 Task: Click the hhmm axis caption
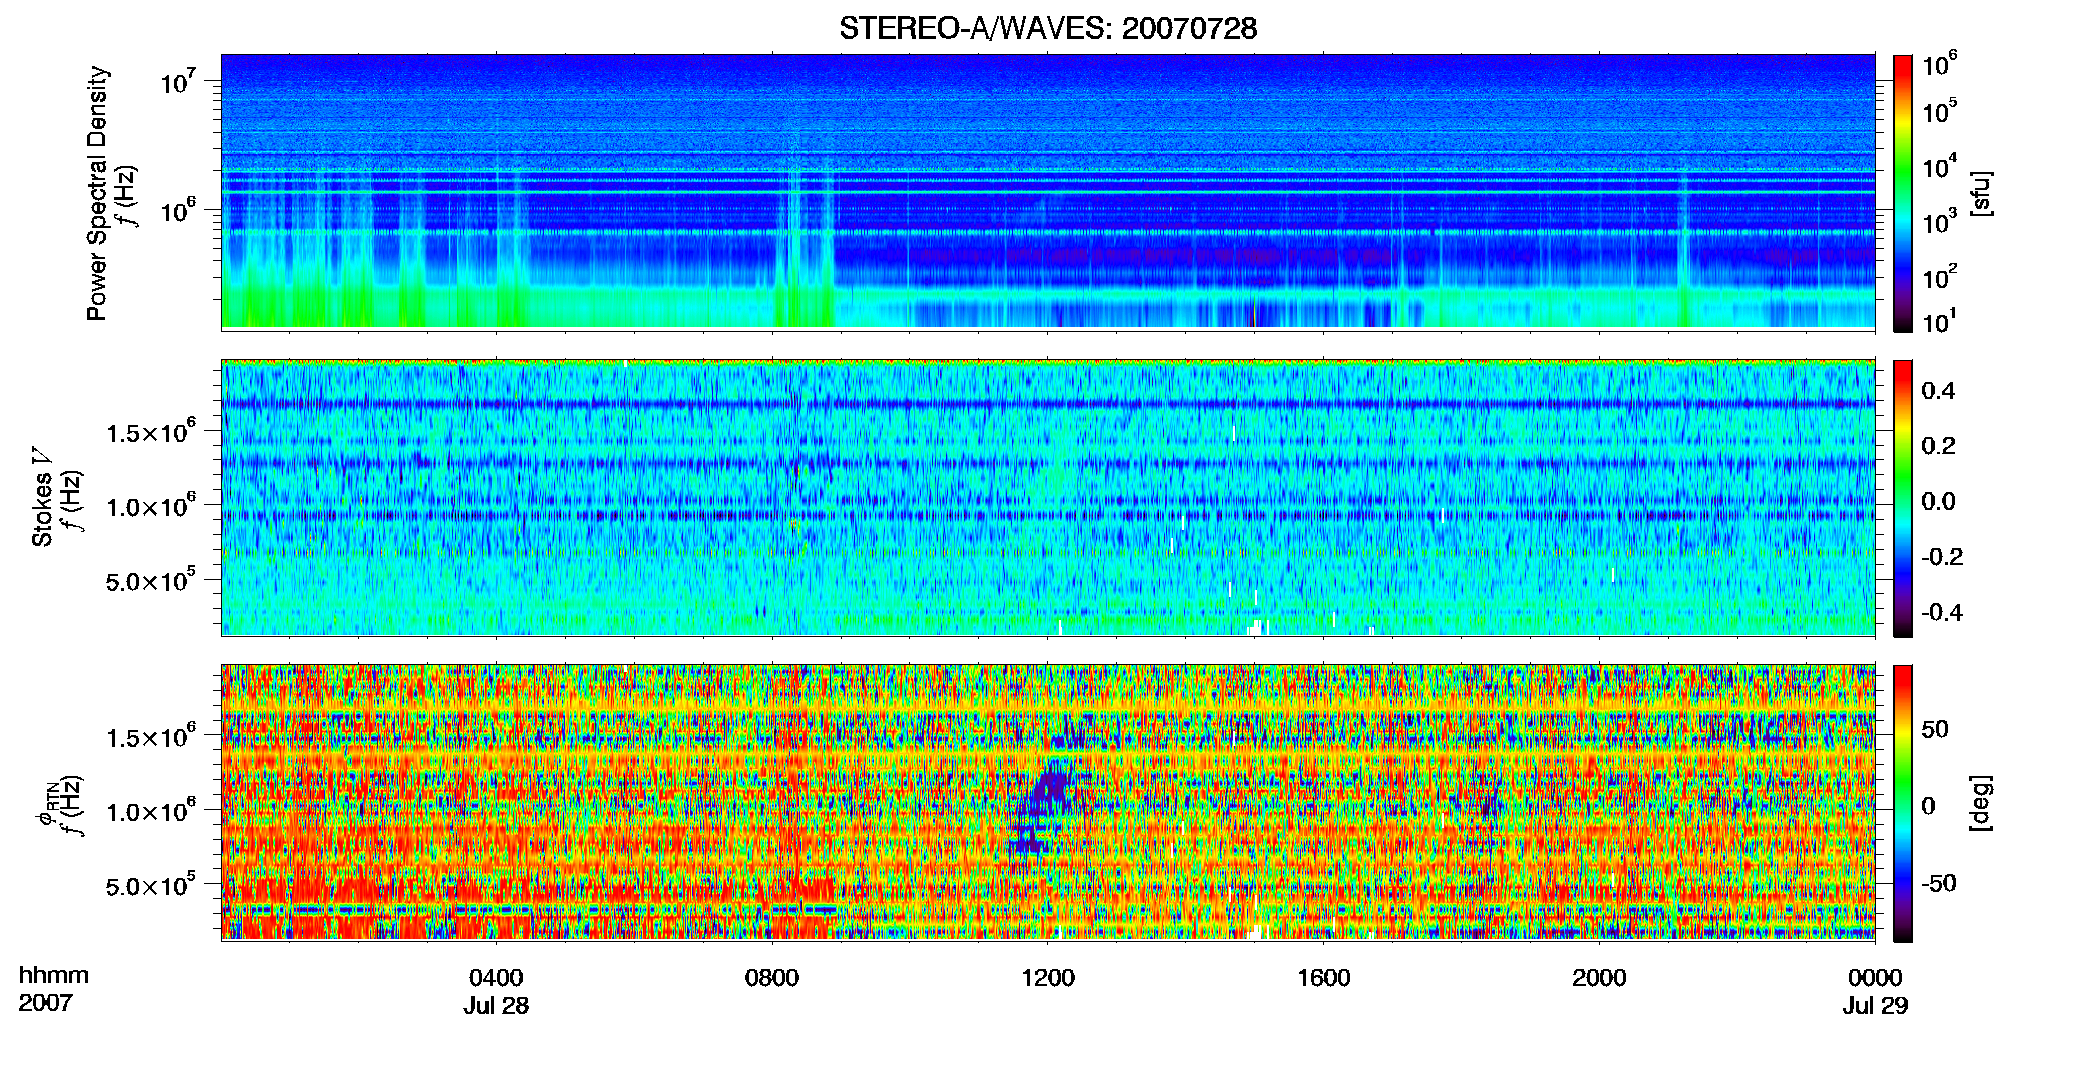pyautogui.click(x=54, y=976)
